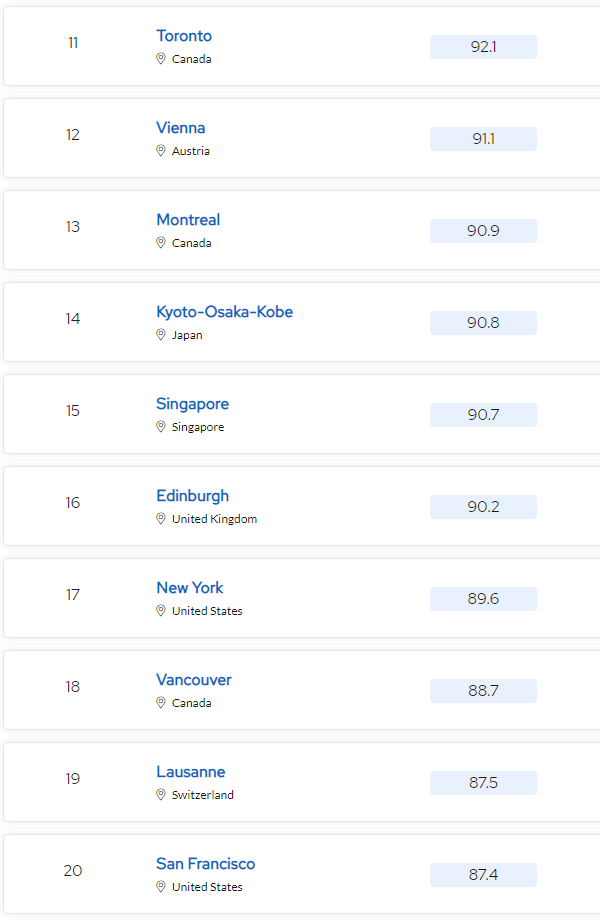The image size is (600, 922).
Task: Open the Kyoto-Osaka-Kobe city link
Action: click(x=225, y=312)
